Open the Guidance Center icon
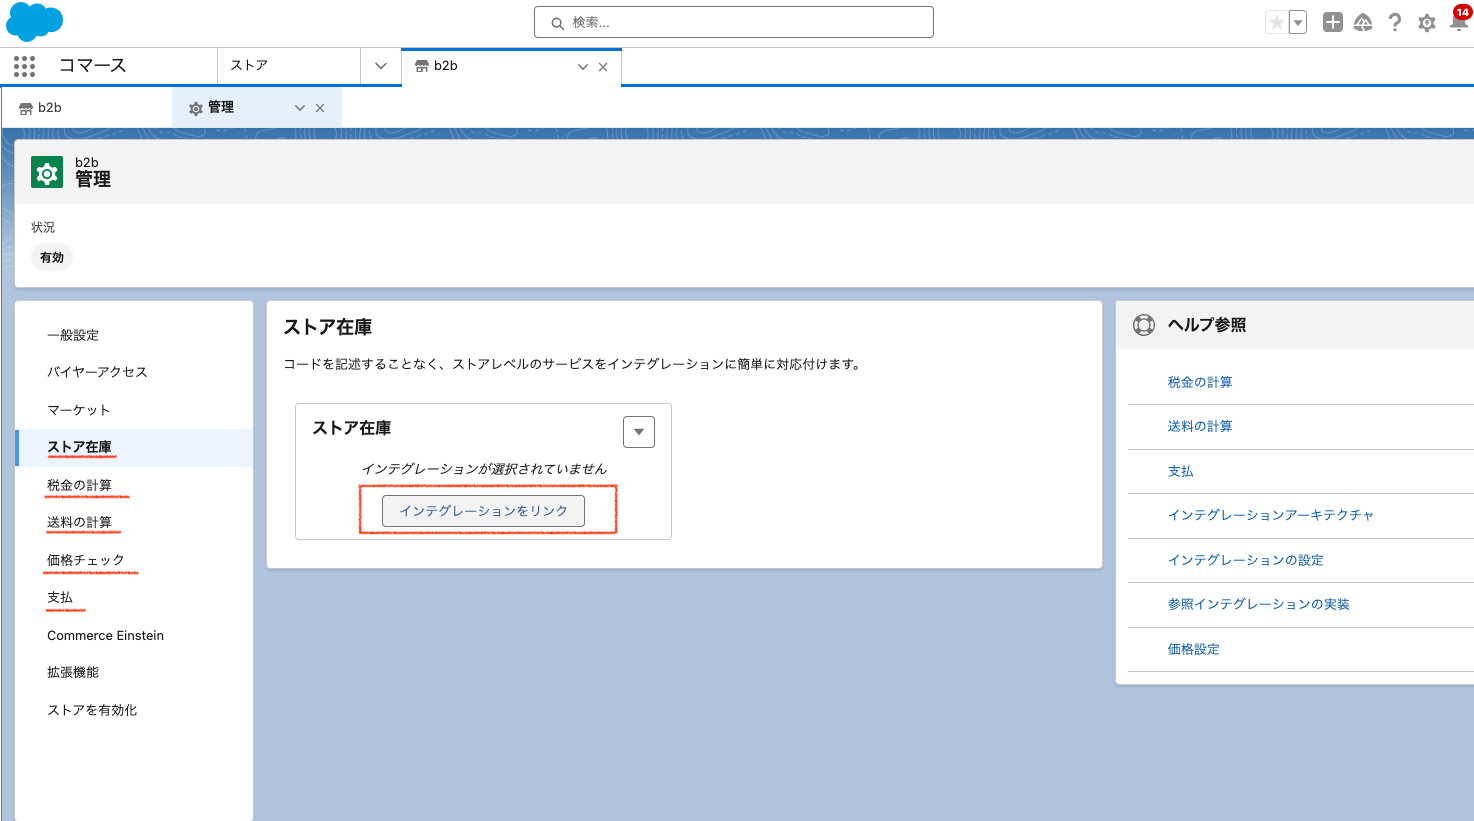Viewport: 1474px width, 821px height. (1363, 21)
